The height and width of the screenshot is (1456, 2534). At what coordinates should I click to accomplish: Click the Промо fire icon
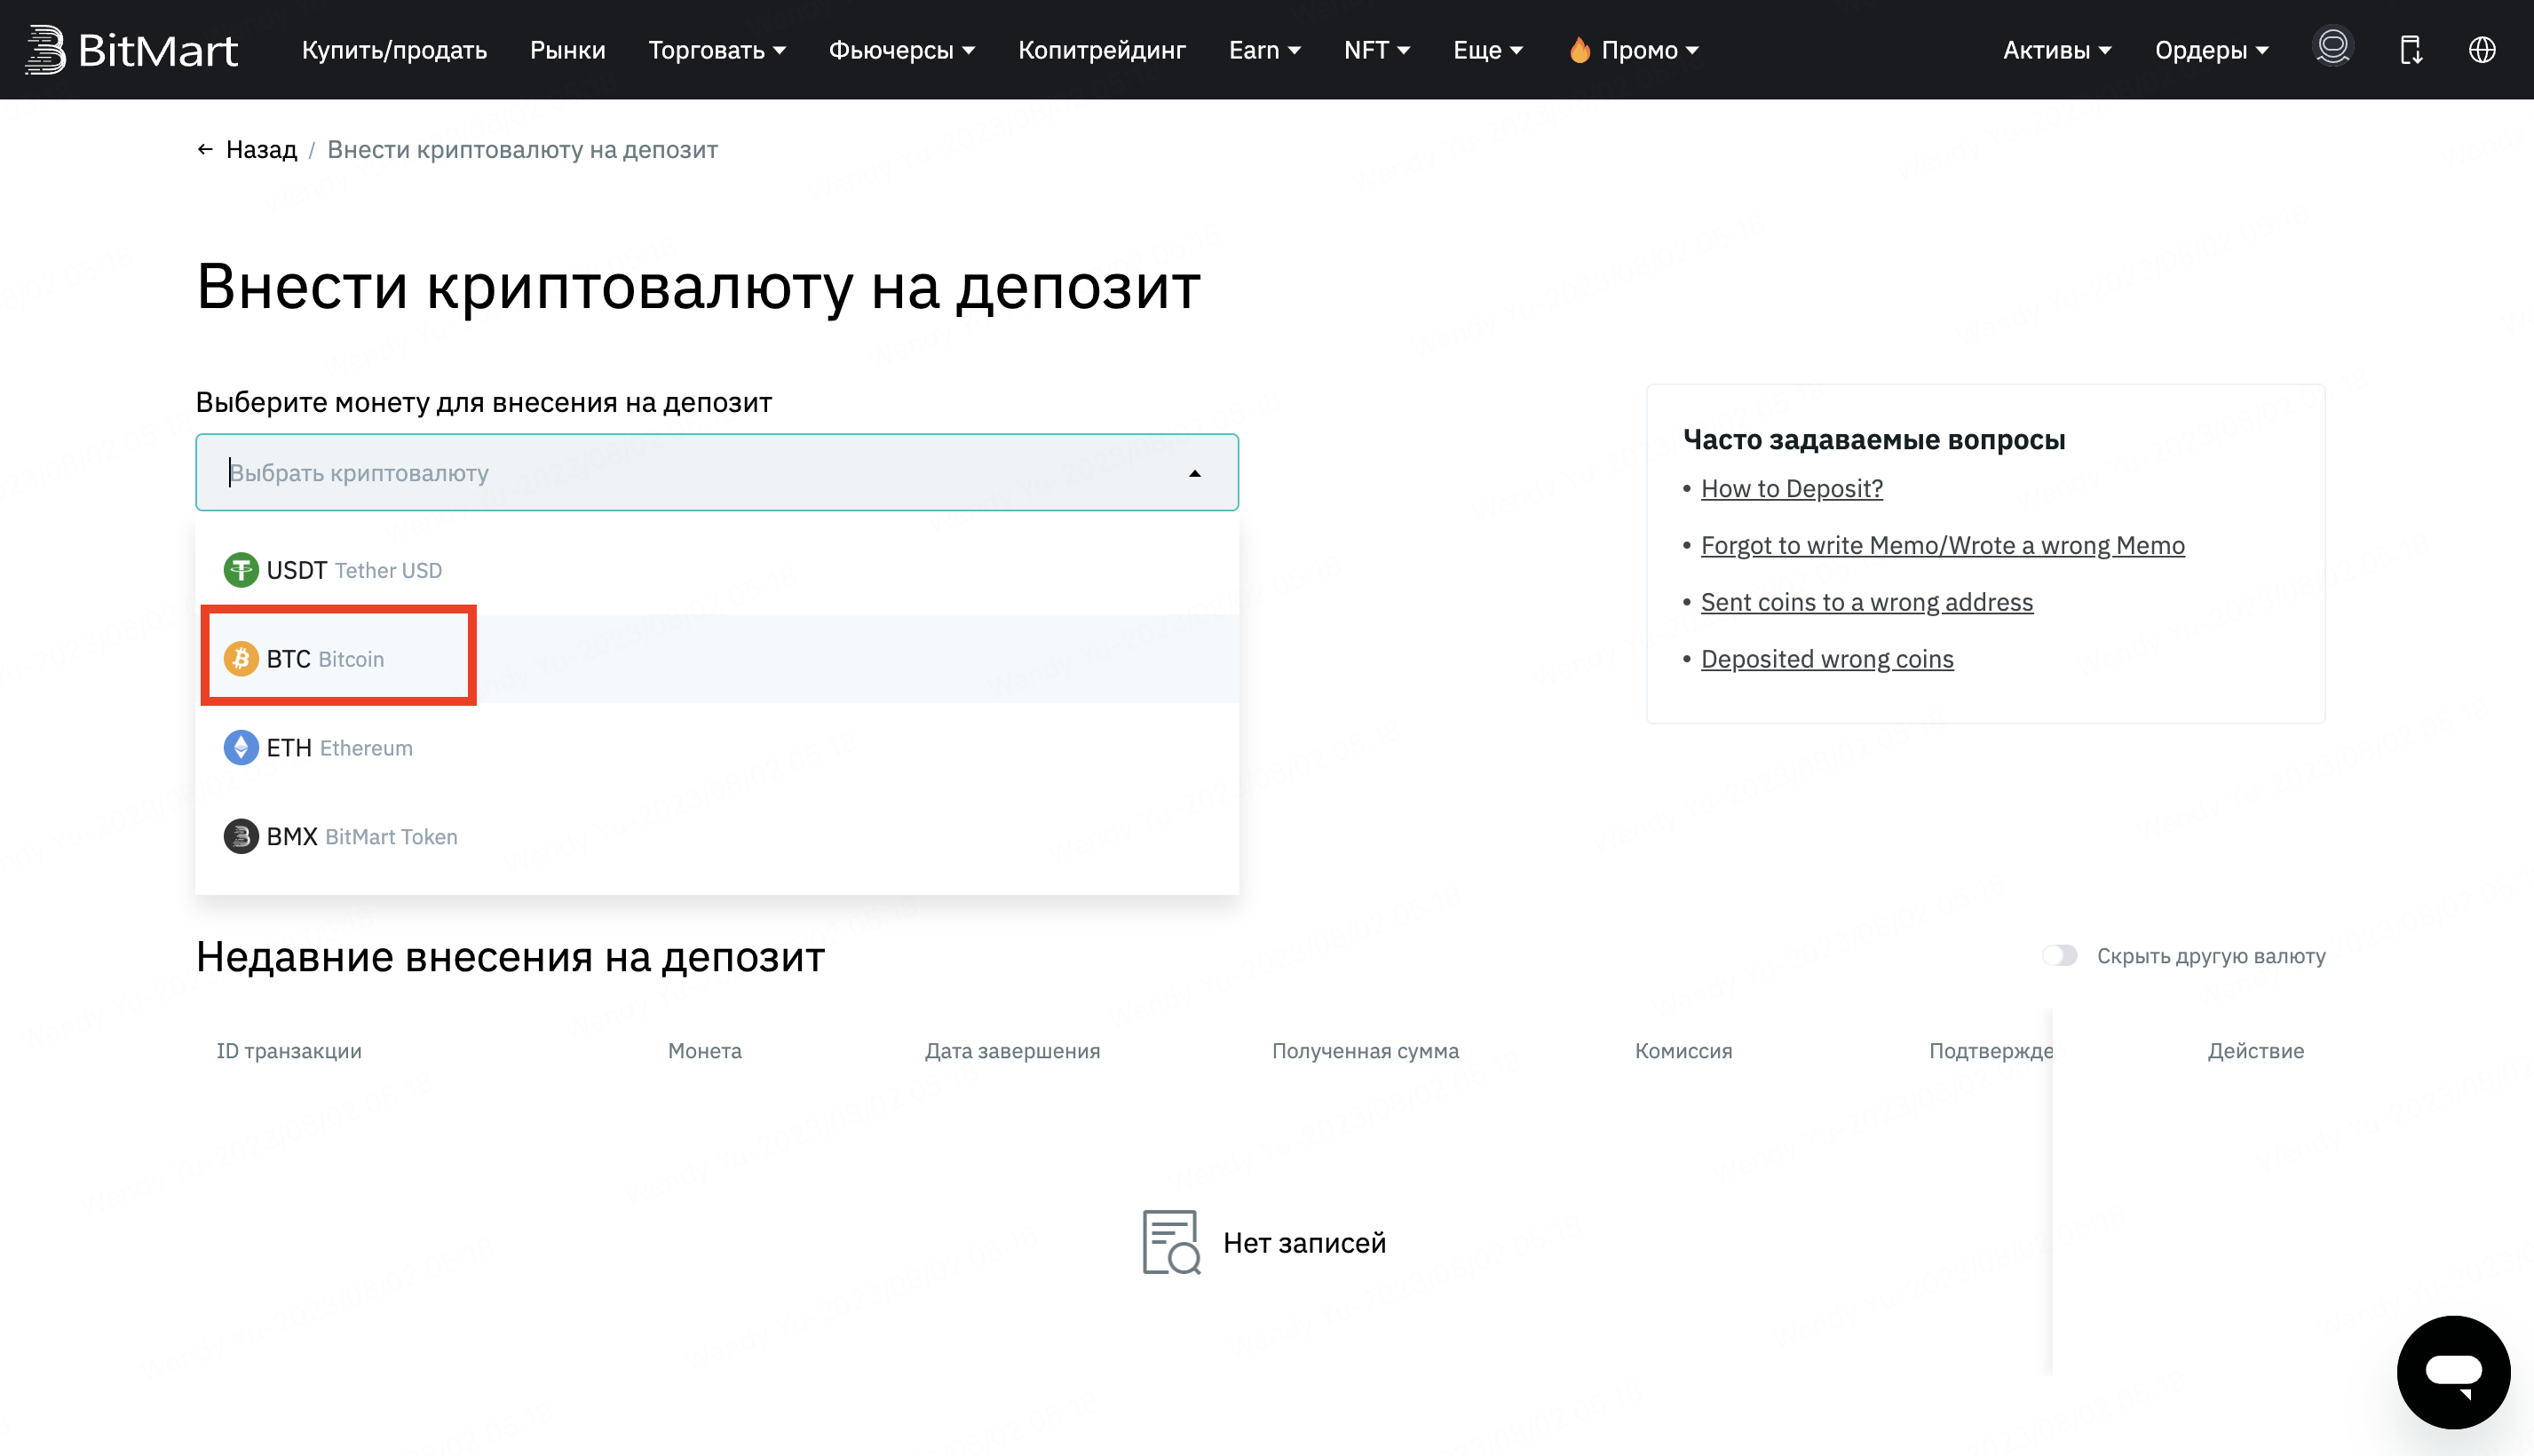point(1579,49)
